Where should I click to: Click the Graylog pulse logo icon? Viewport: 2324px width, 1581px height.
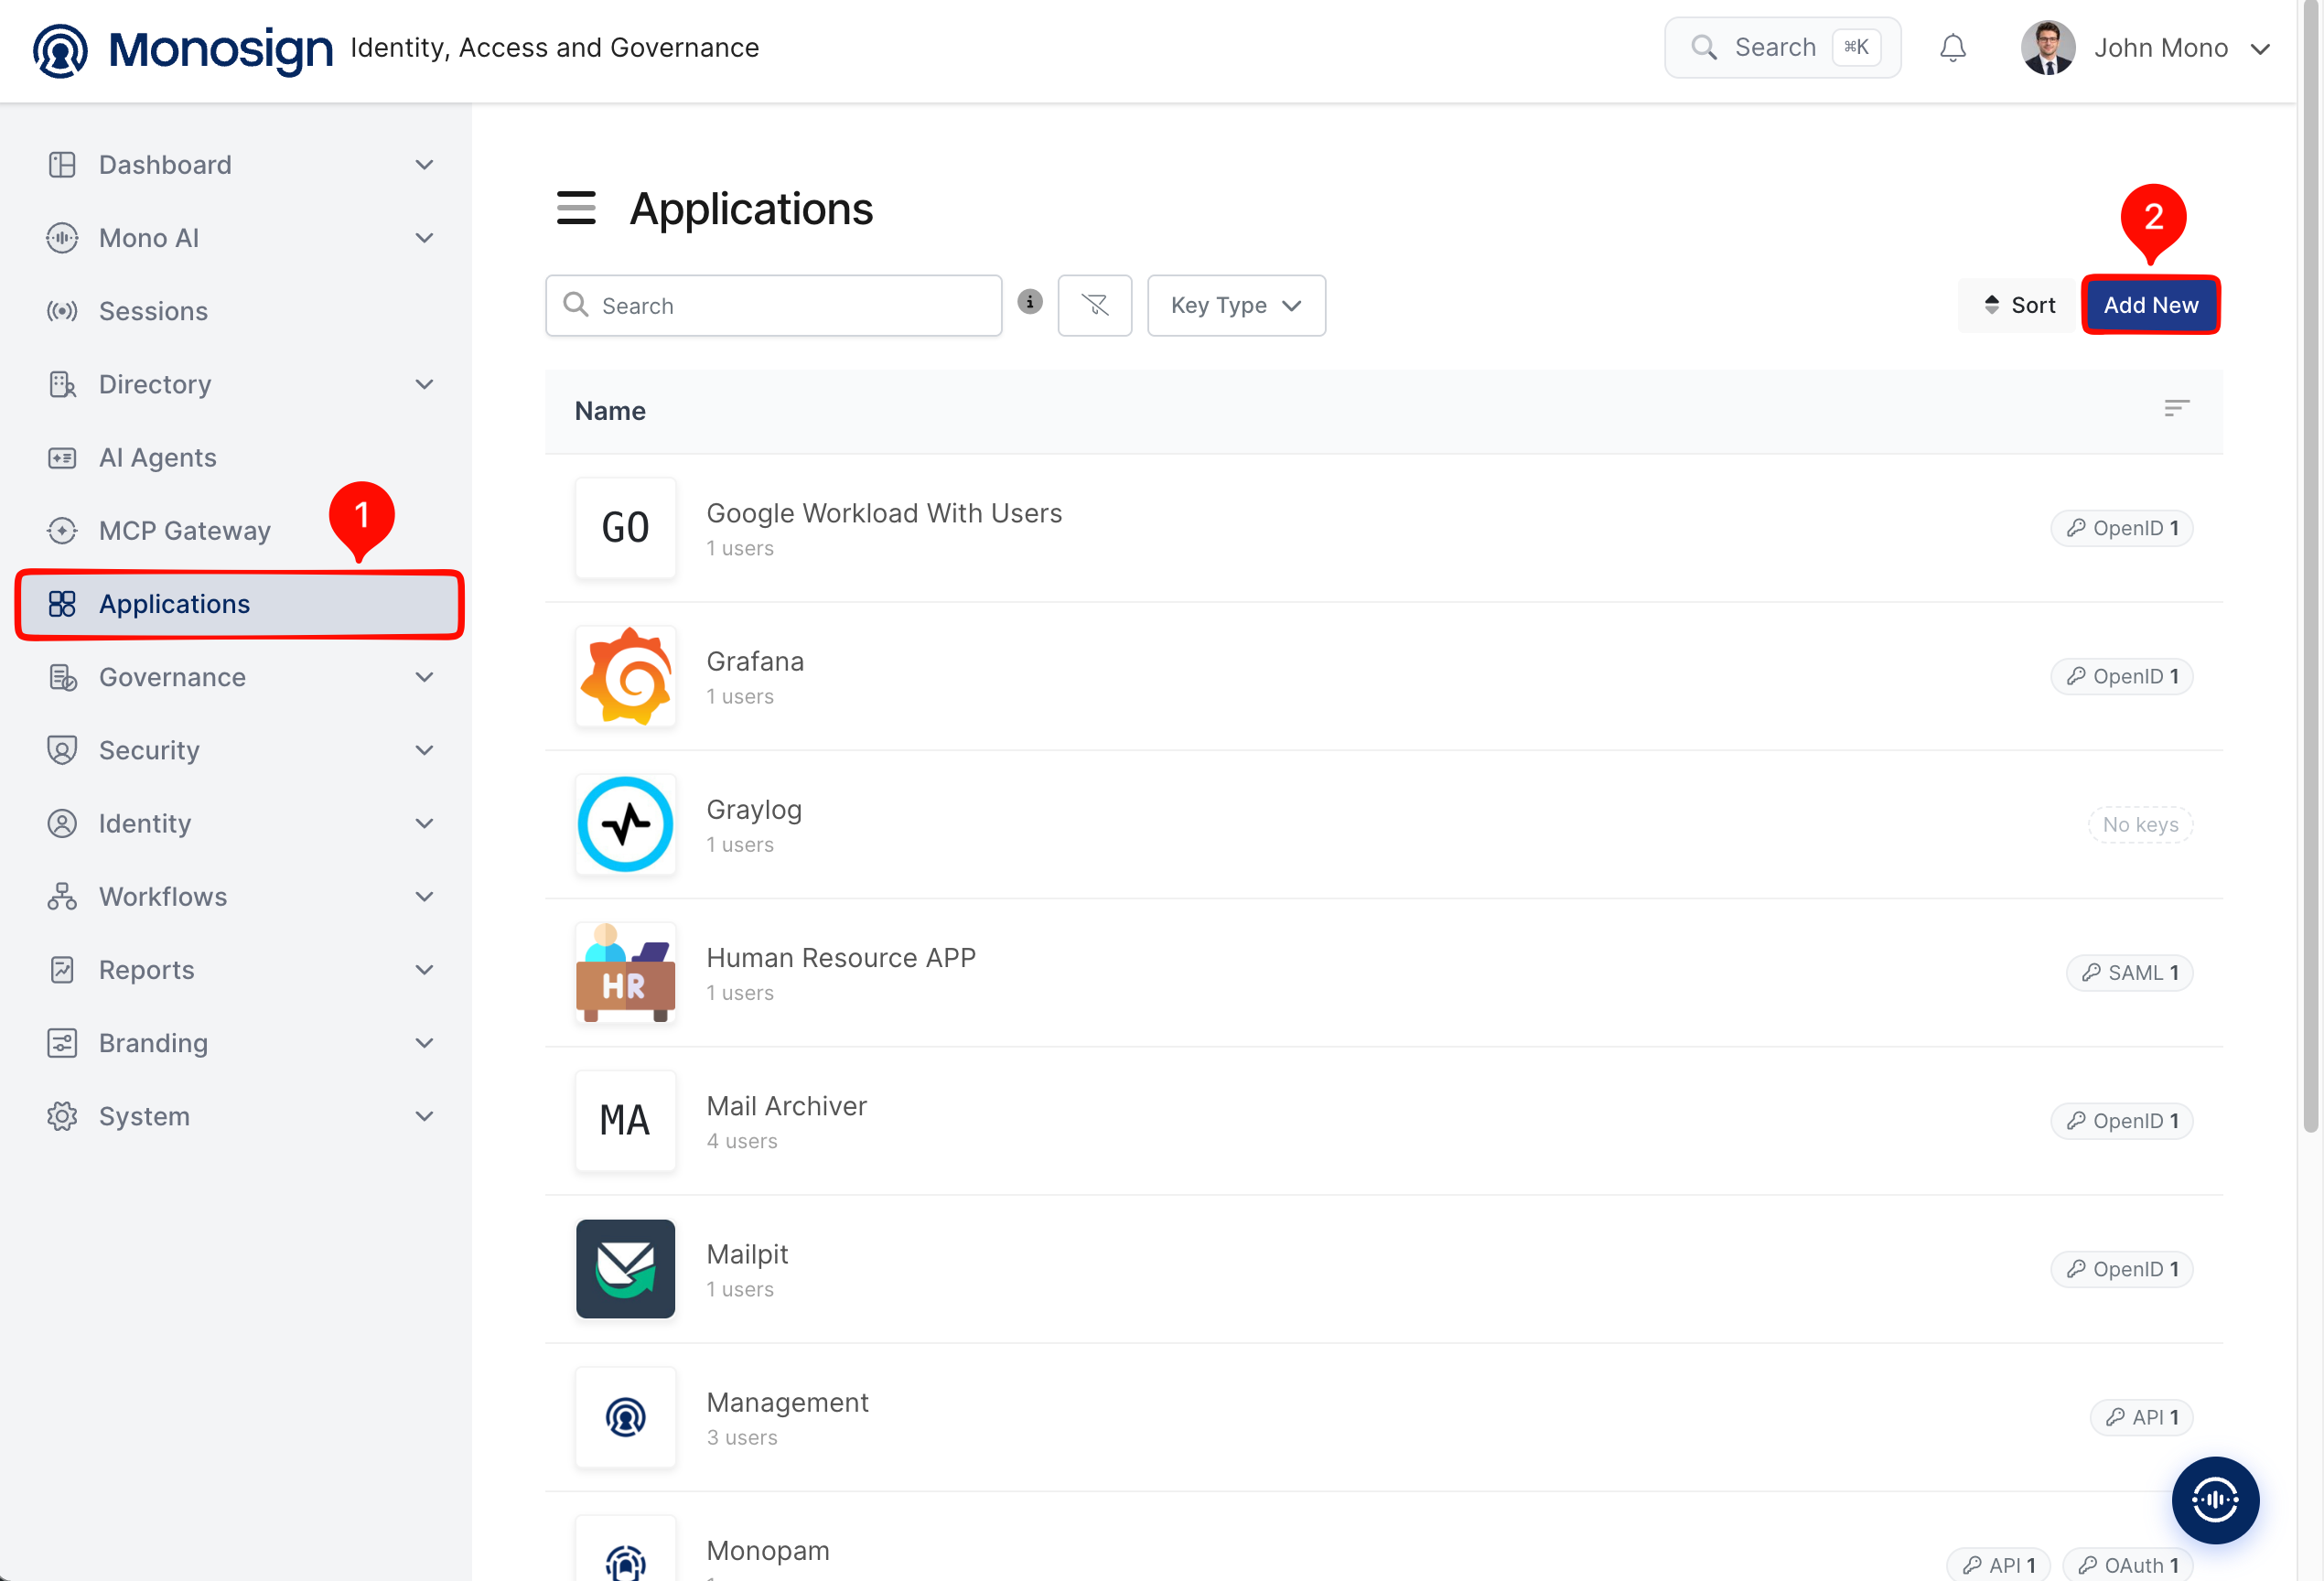tap(625, 824)
